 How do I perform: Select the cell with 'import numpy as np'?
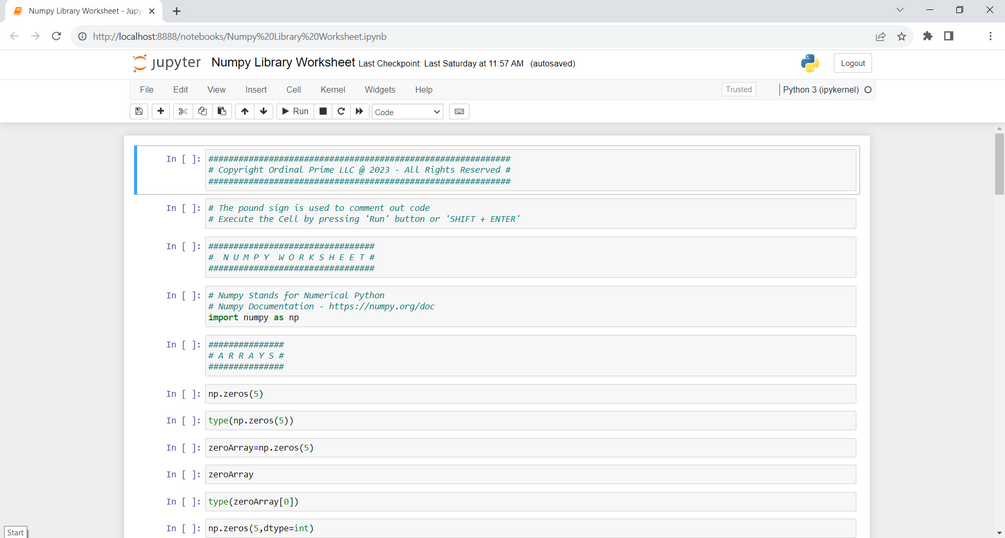point(531,307)
